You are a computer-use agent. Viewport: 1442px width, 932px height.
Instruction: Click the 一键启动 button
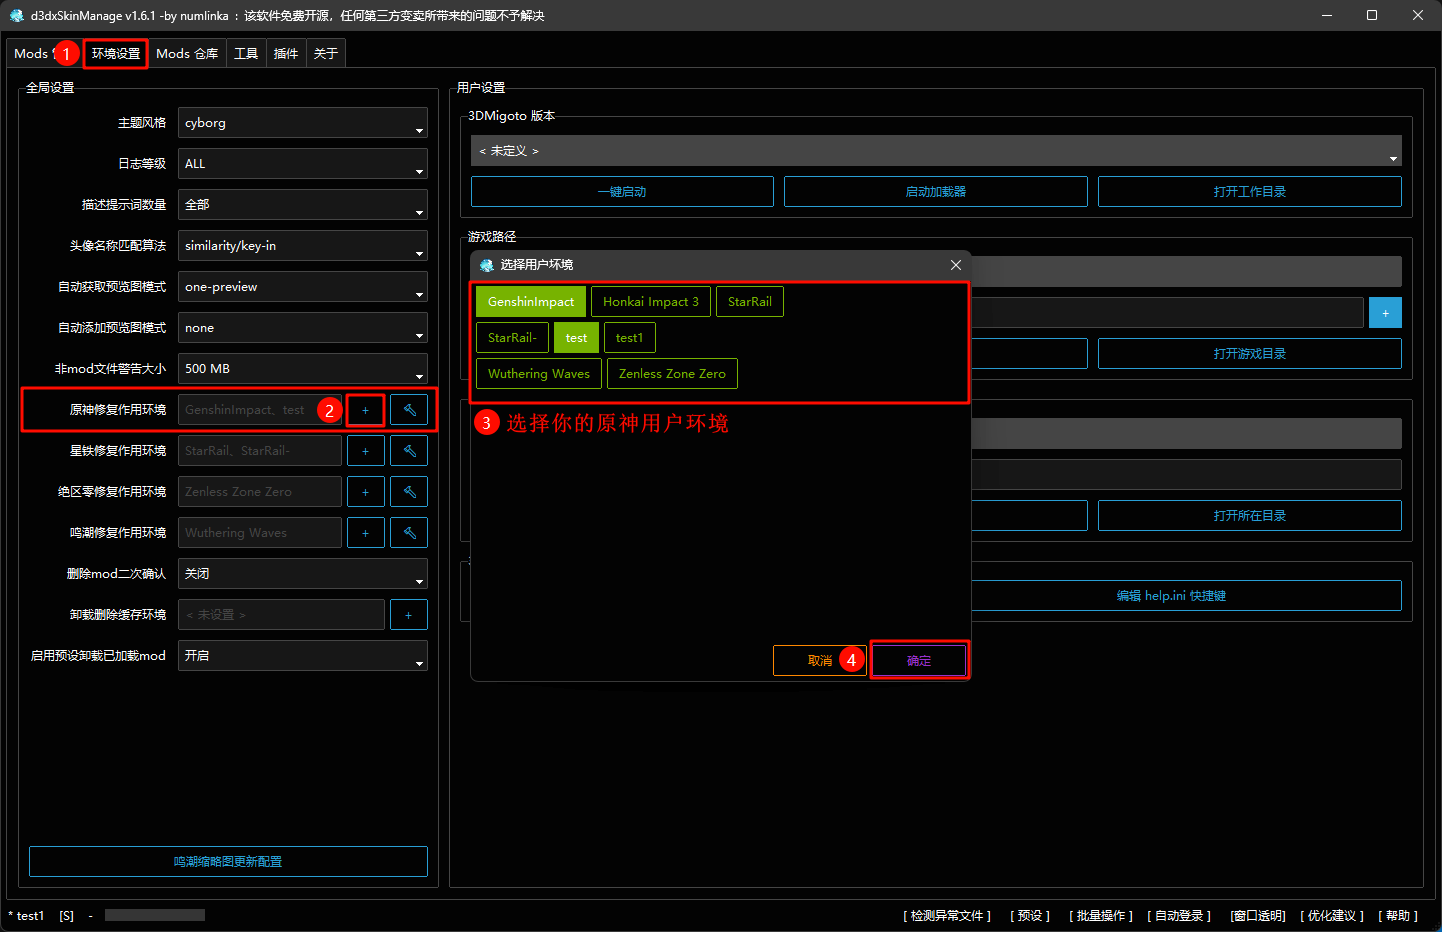tap(622, 191)
